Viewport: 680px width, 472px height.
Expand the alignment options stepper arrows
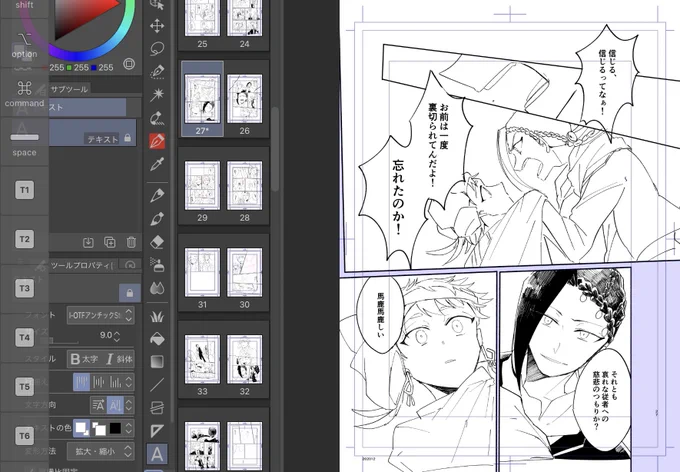[x=129, y=382]
